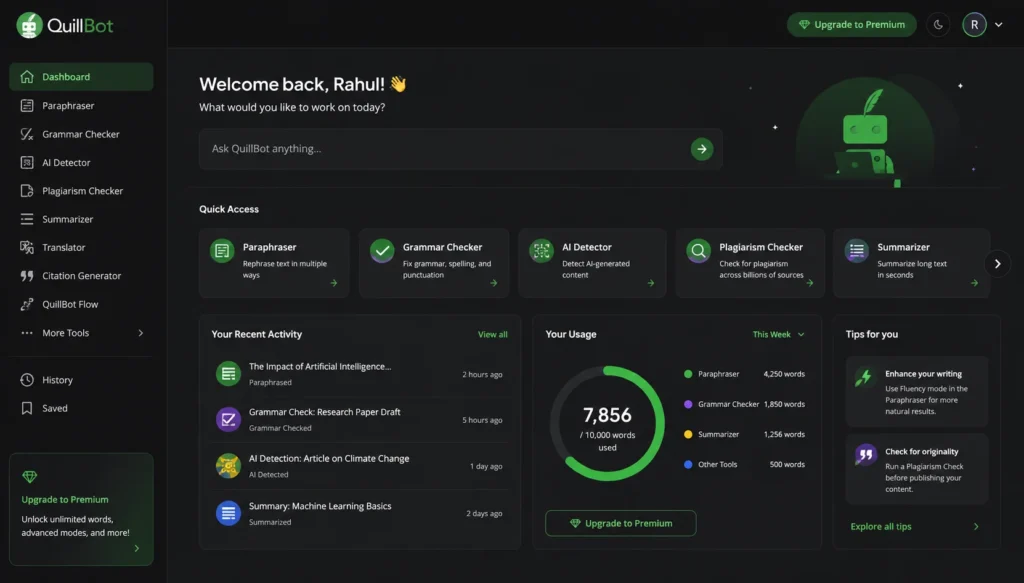Click Upgrade to Premium in Your Usage
Screen dimensions: 1024x583
[x=620, y=524]
